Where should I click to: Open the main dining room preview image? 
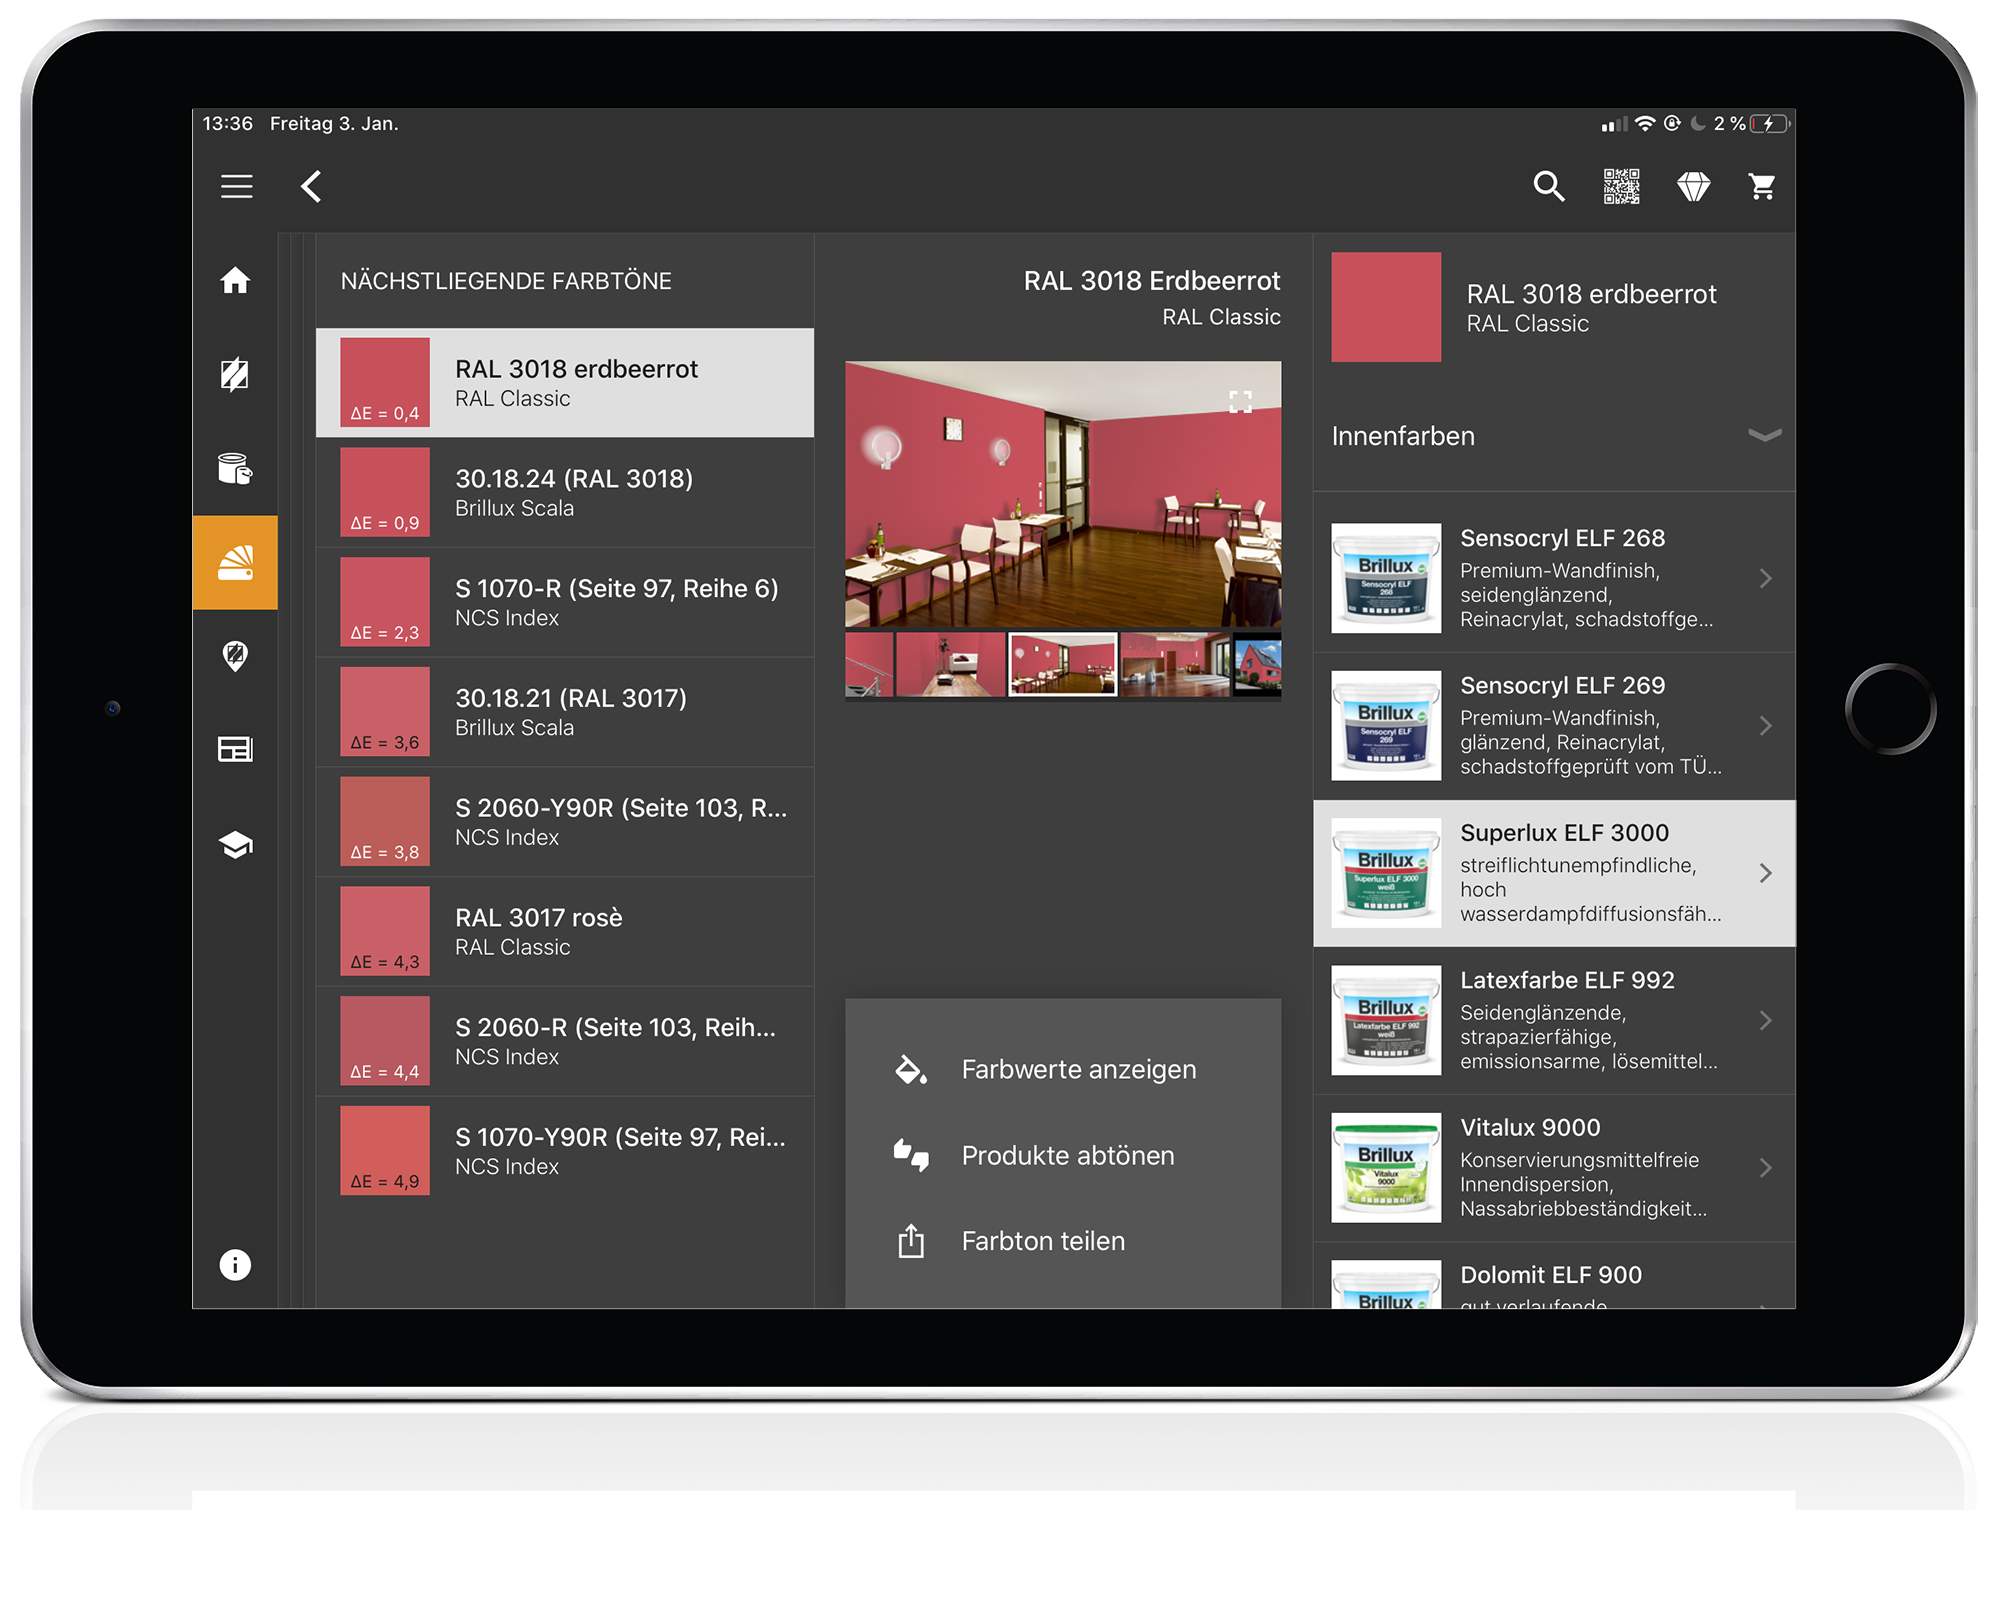[1063, 494]
